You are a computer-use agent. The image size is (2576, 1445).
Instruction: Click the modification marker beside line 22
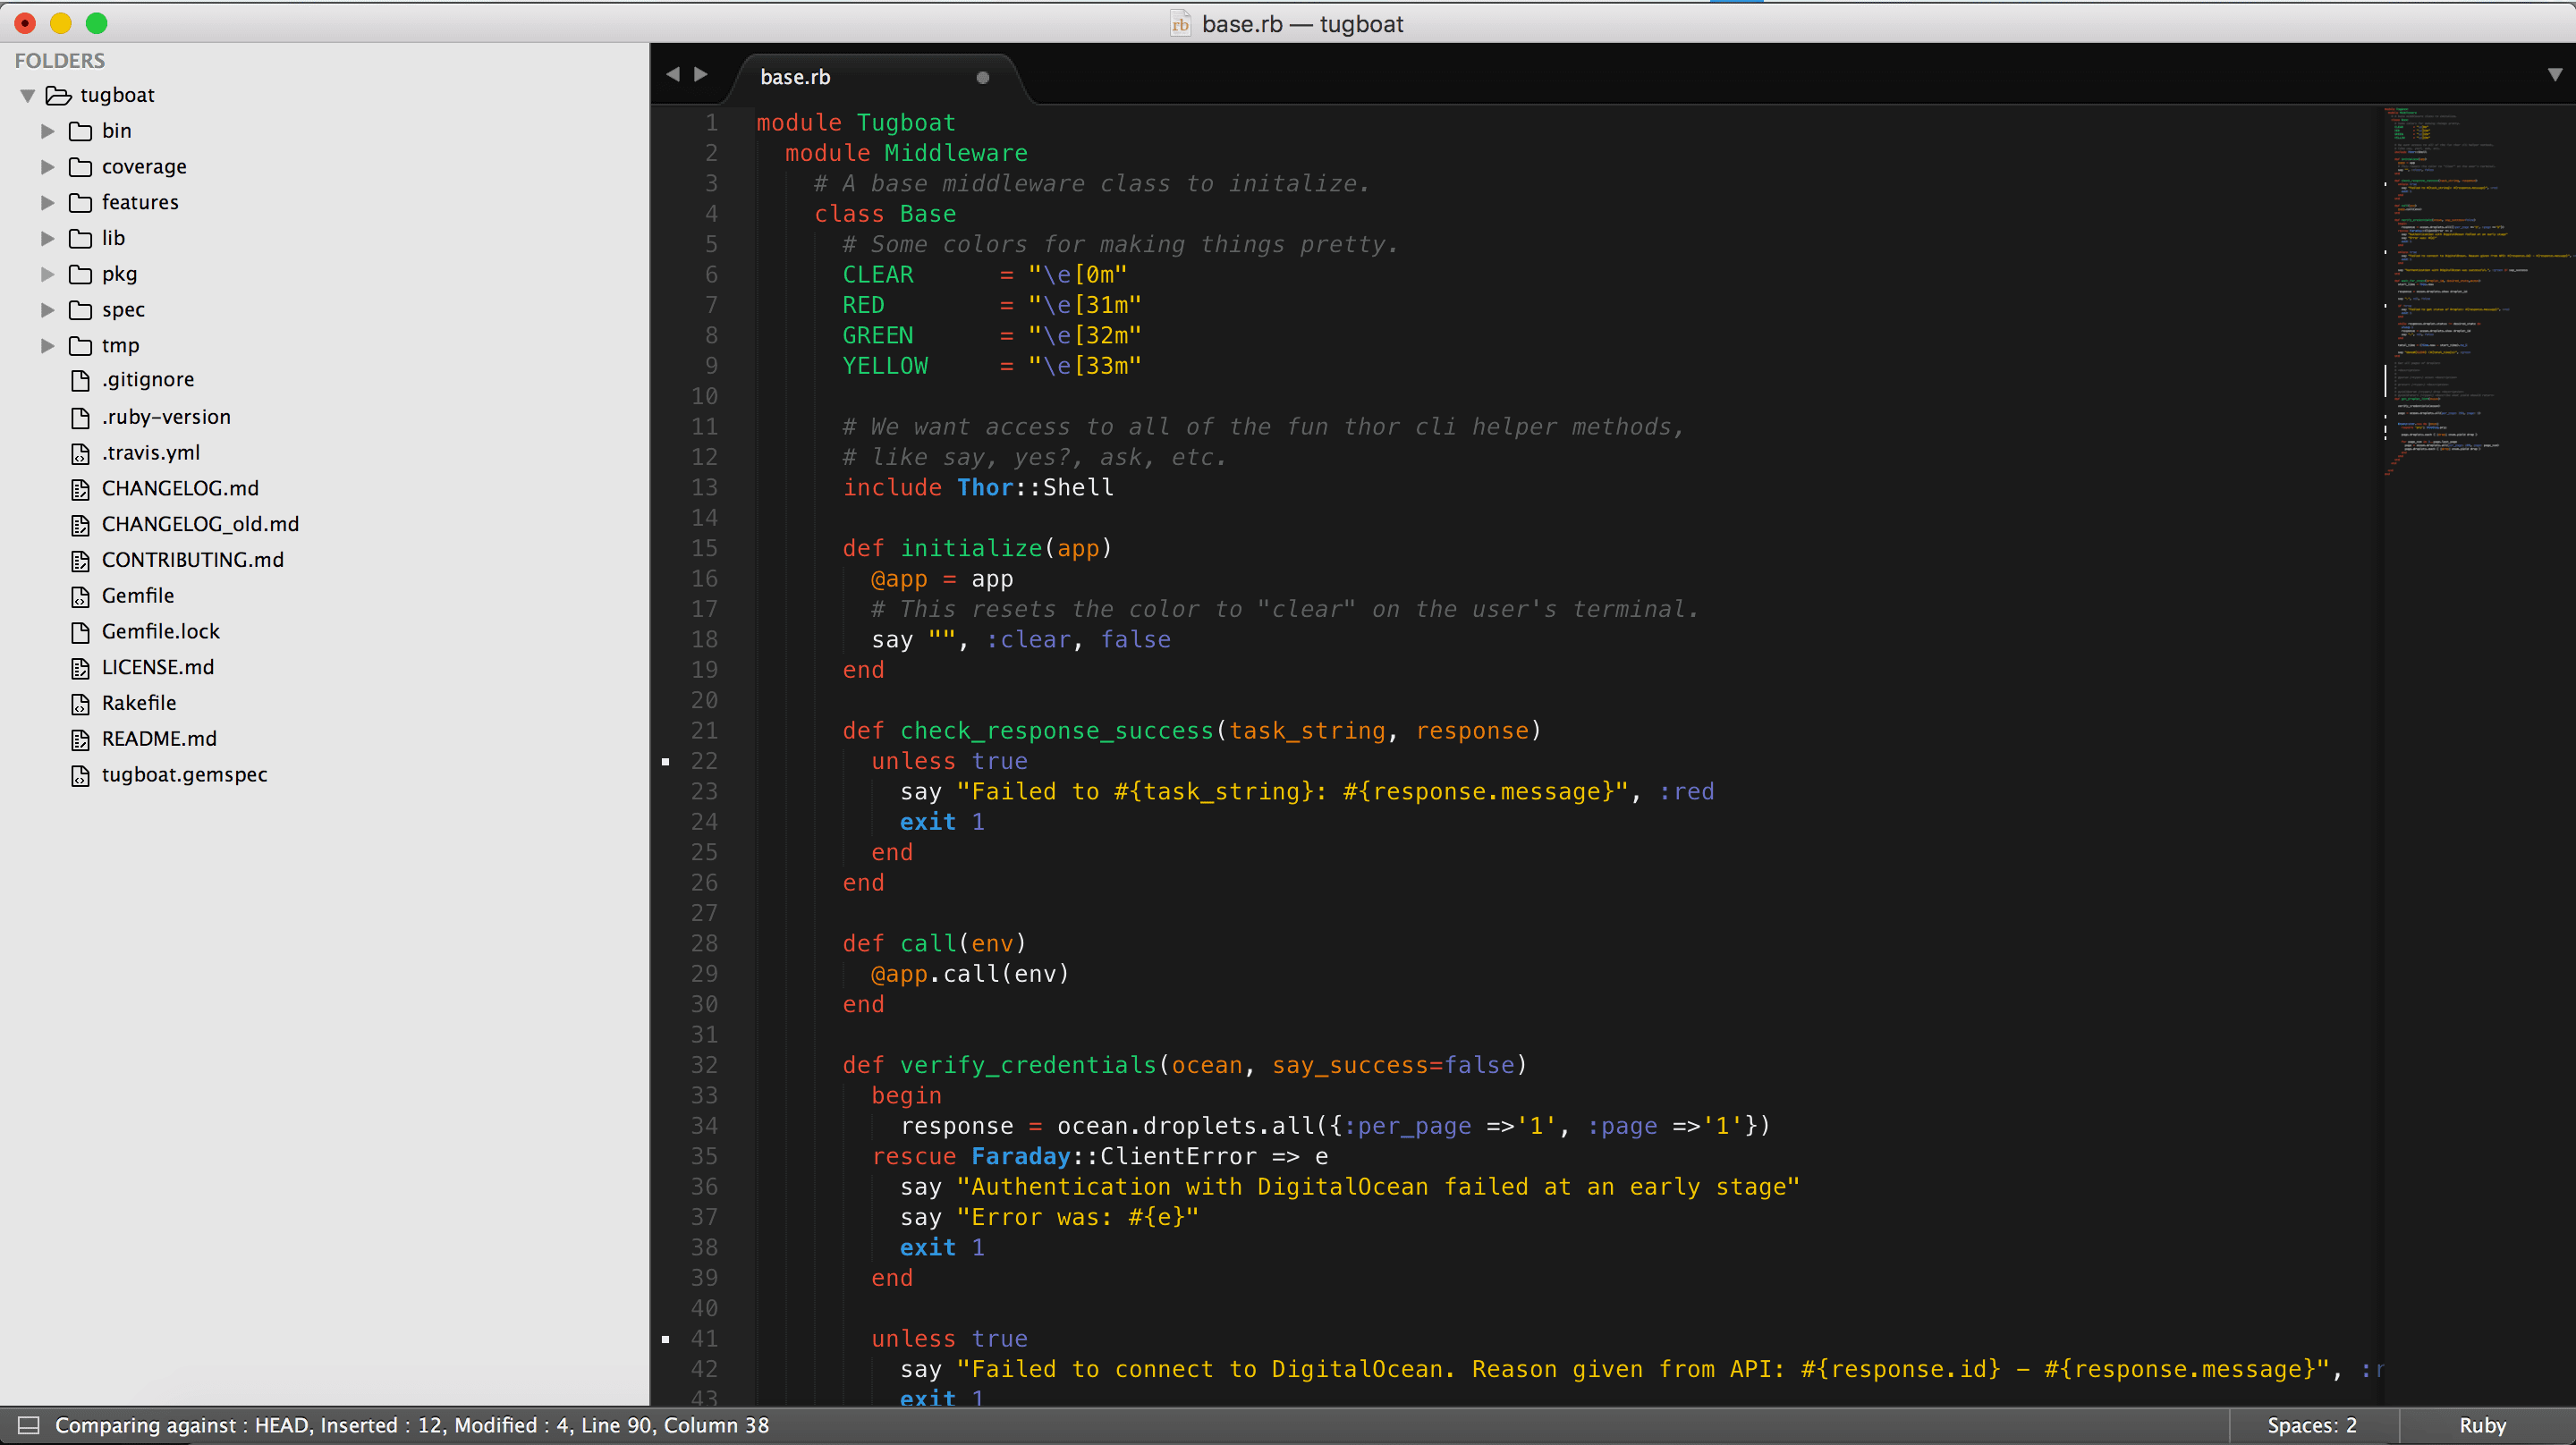tap(666, 761)
